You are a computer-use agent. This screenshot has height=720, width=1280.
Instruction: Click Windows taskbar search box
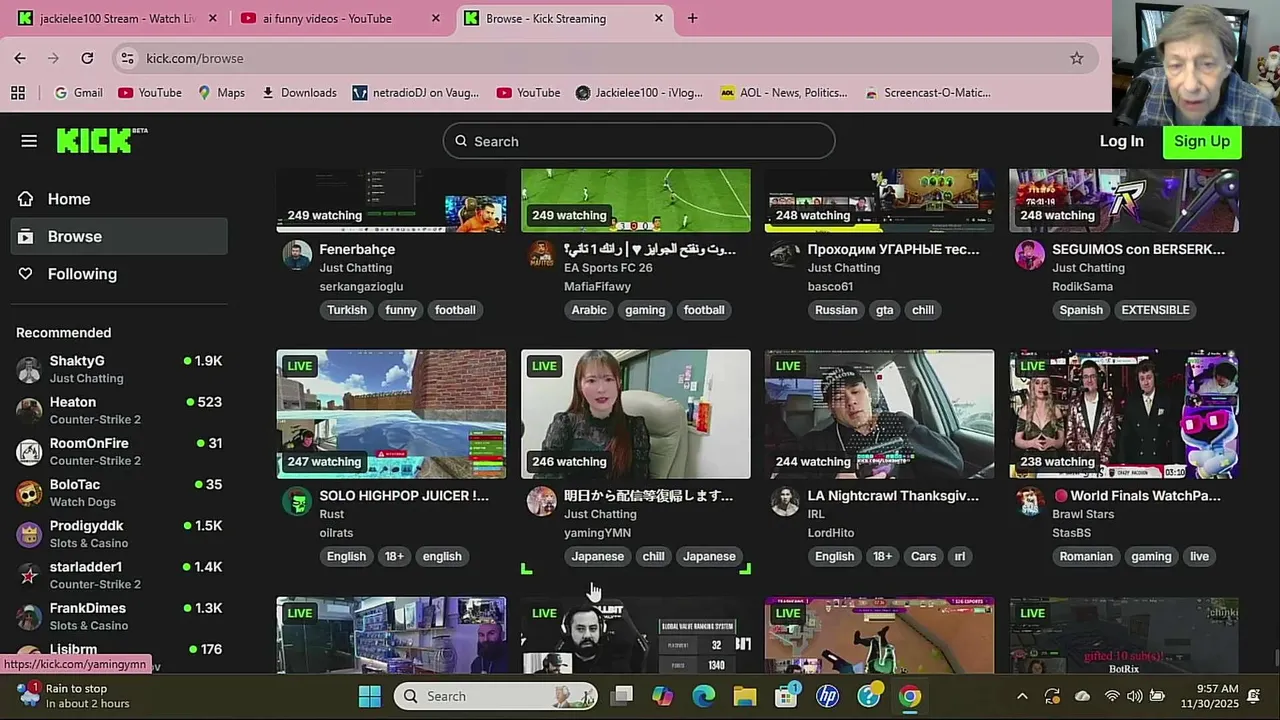coord(496,696)
